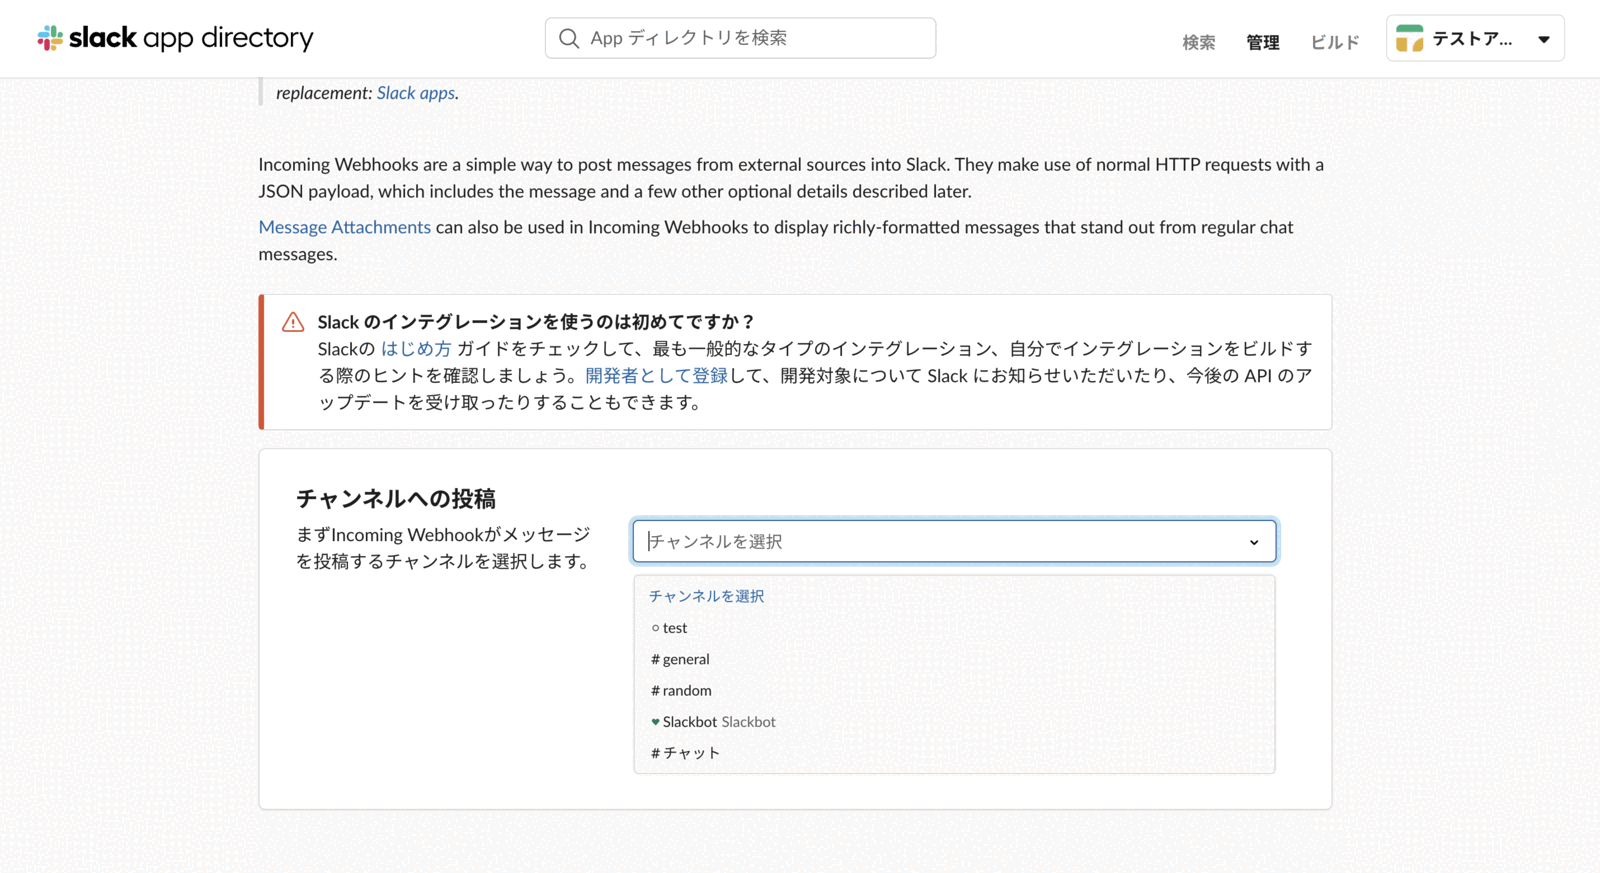Collapse the channel select chevron
1600x873 pixels.
pos(1254,542)
